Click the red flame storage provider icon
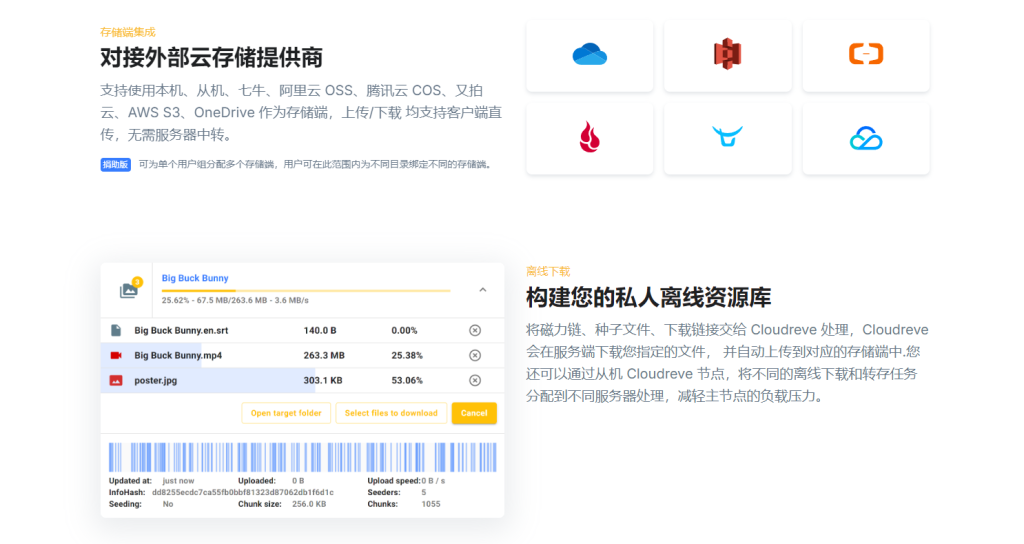 589,137
